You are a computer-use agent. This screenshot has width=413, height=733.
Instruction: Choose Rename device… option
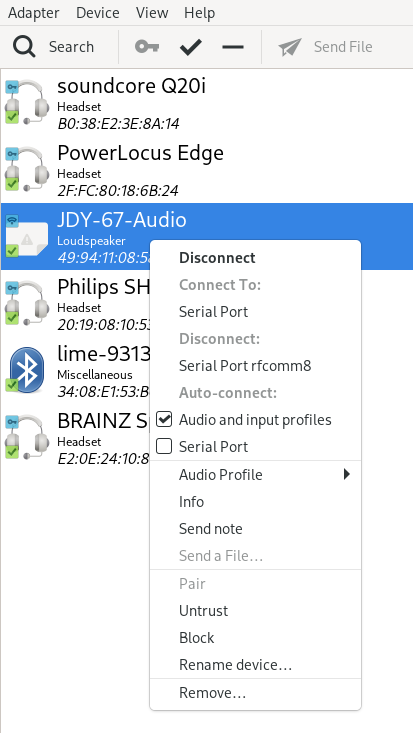pyautogui.click(x=235, y=665)
